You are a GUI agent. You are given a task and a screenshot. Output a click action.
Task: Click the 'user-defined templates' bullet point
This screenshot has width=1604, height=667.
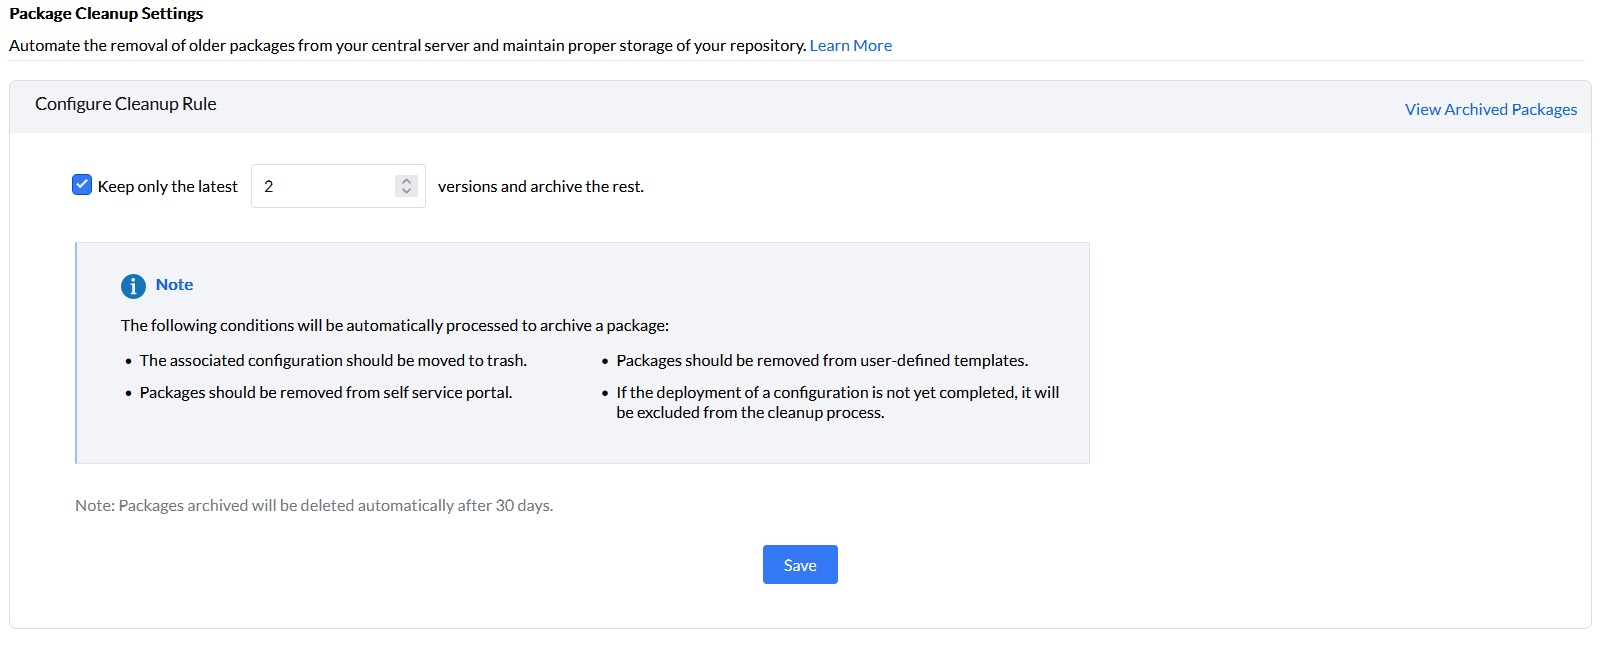pos(822,361)
